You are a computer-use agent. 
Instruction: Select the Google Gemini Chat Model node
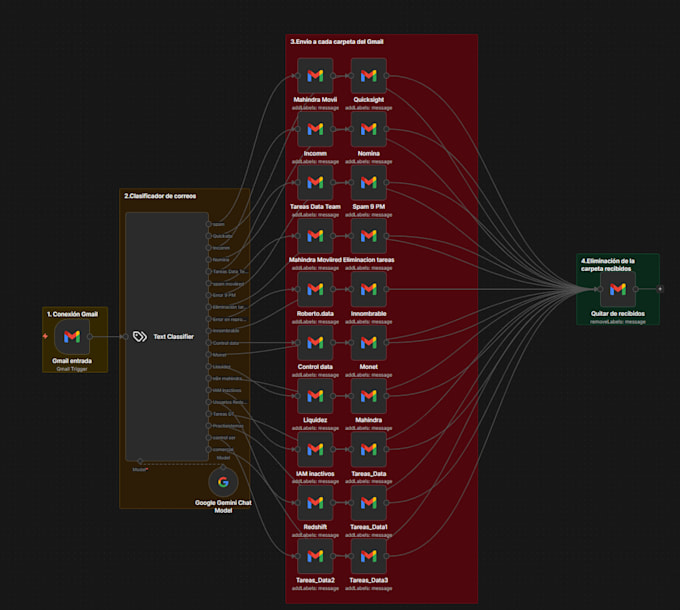point(223,482)
